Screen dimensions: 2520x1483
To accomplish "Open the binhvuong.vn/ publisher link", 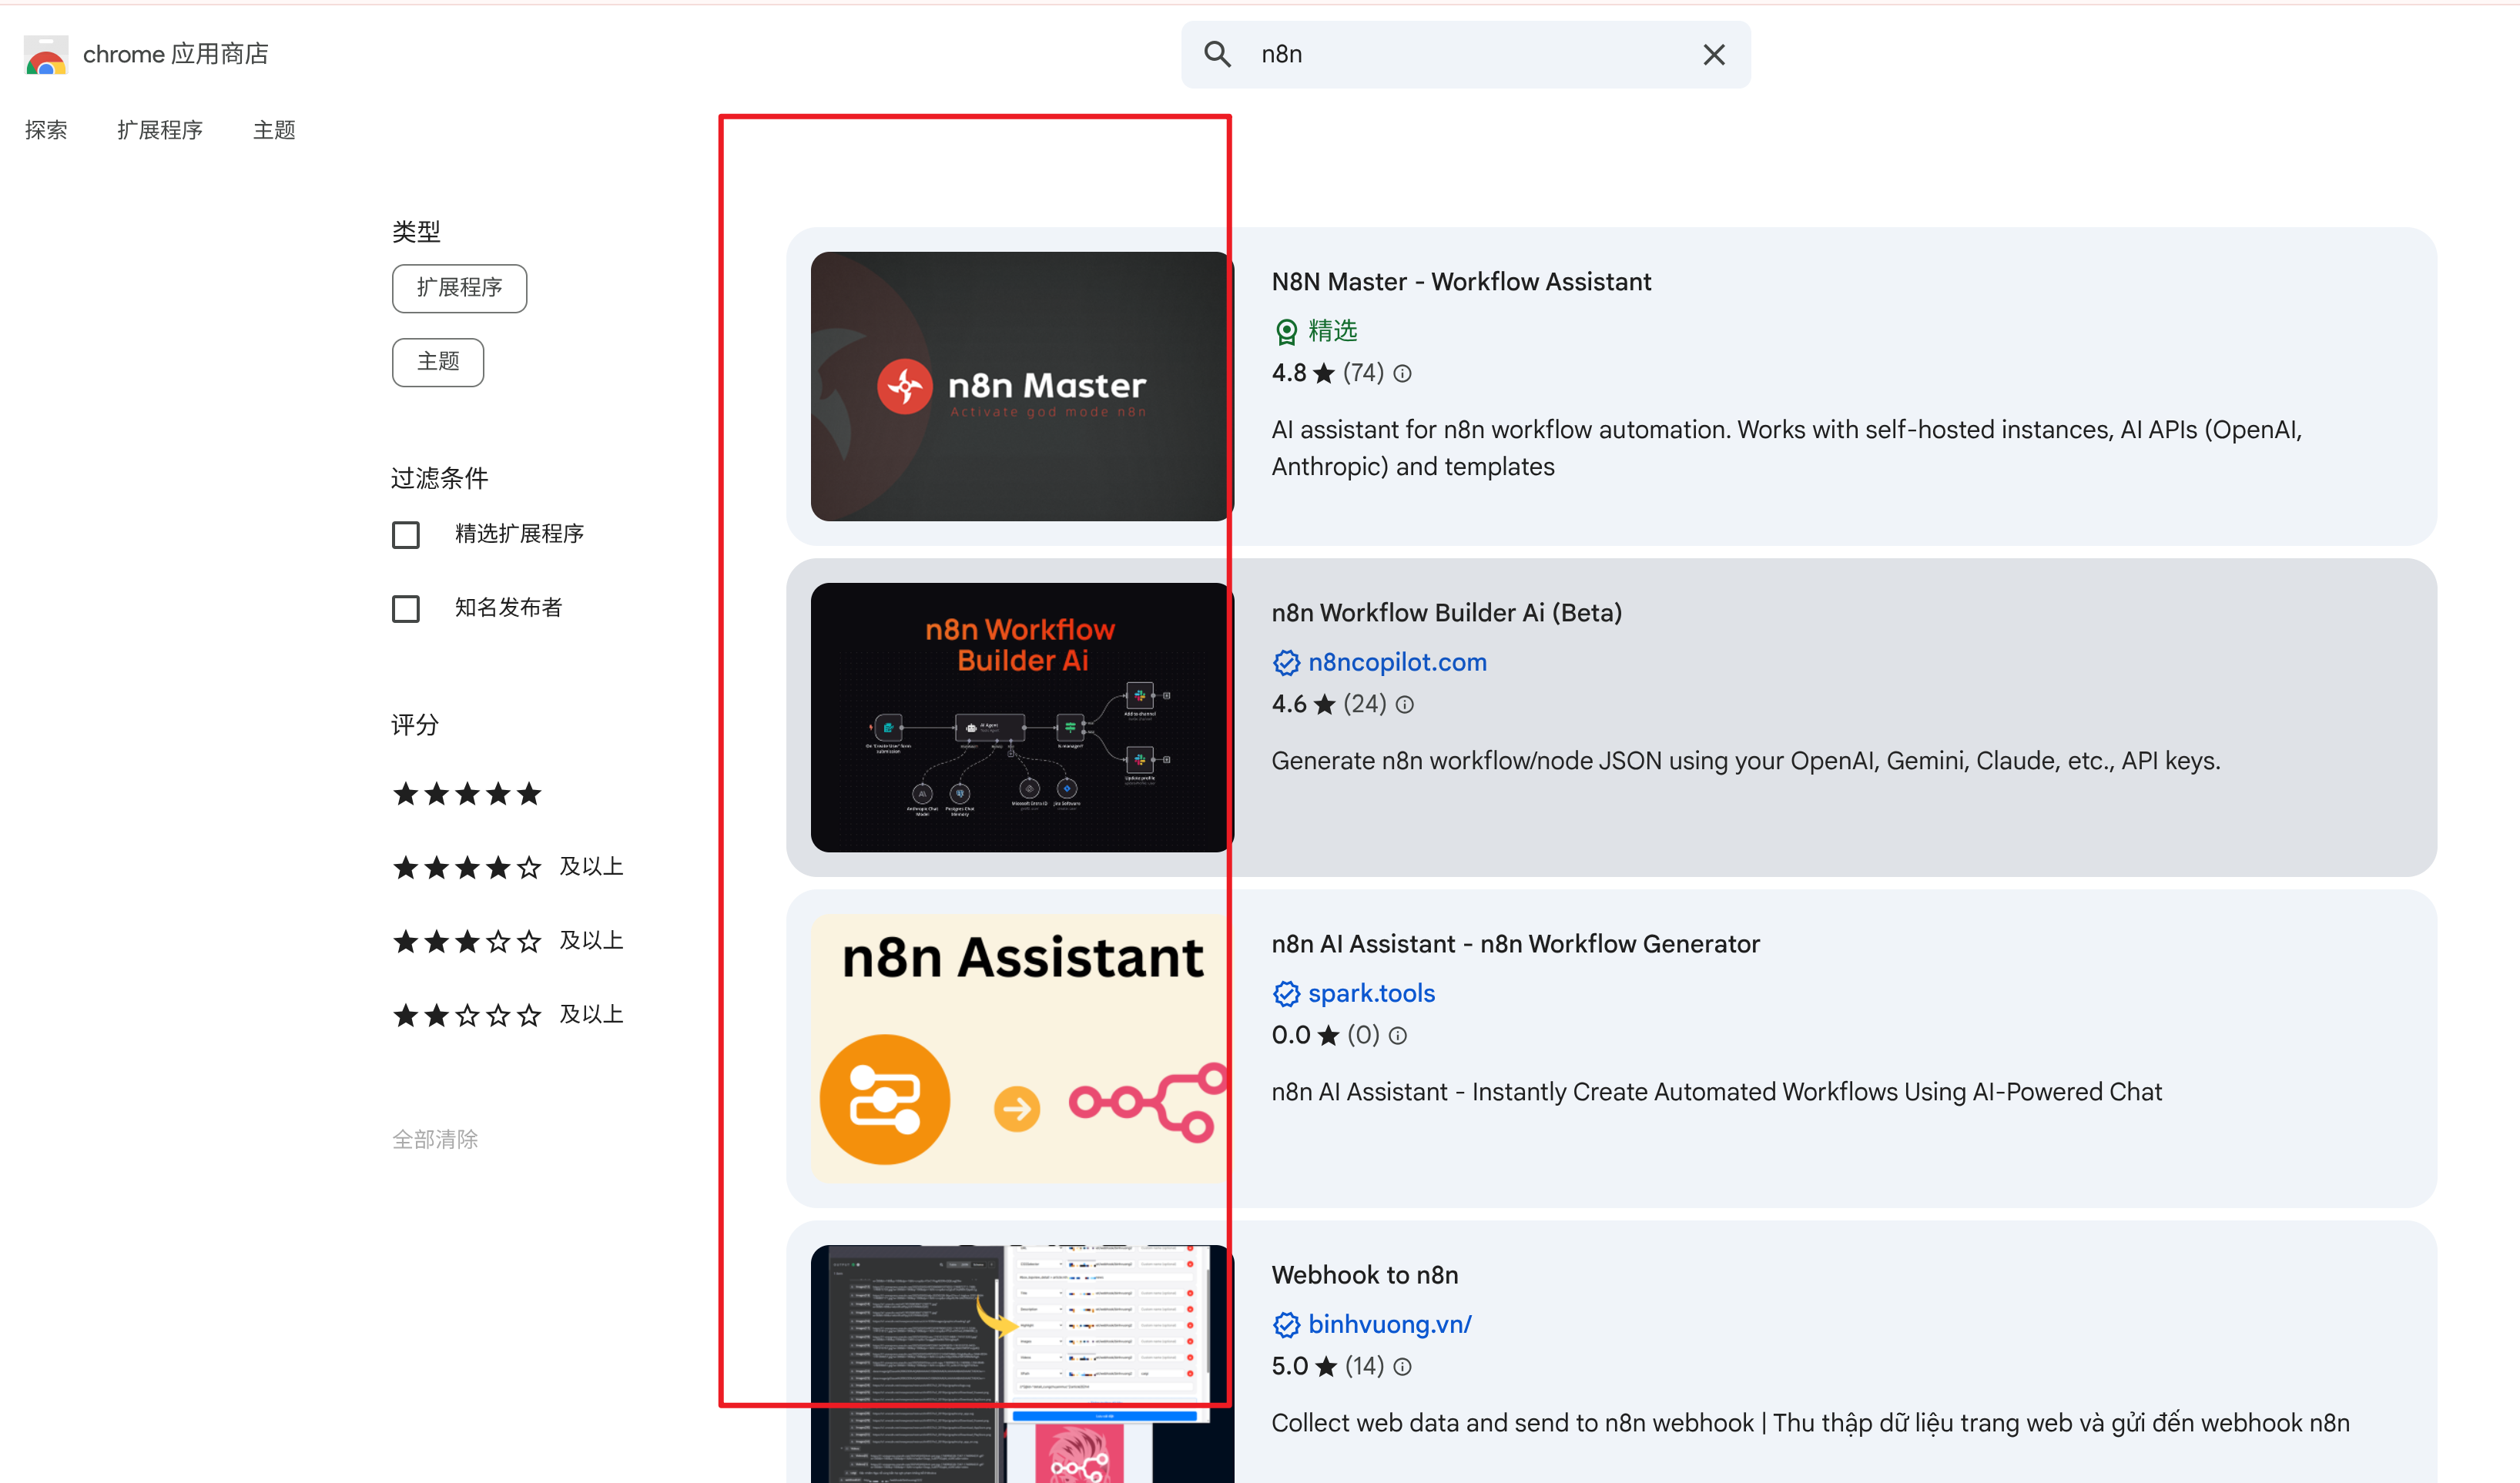I will click(x=1389, y=1324).
